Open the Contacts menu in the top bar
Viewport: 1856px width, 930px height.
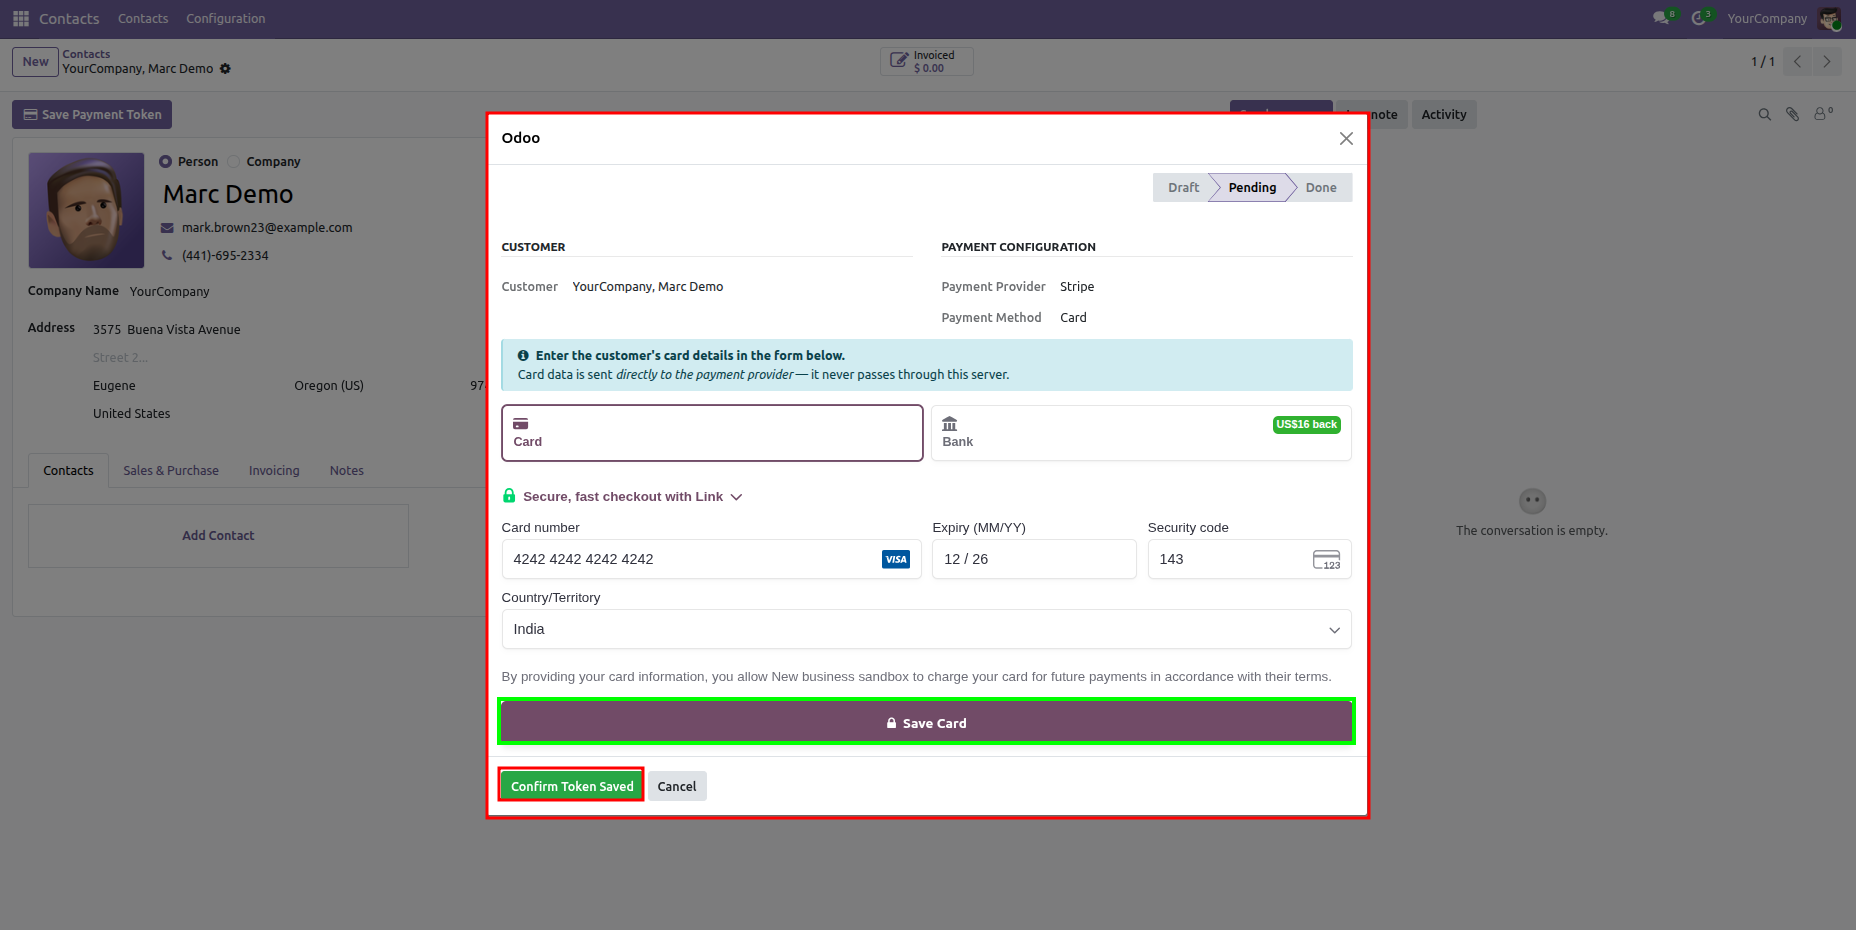click(x=143, y=19)
